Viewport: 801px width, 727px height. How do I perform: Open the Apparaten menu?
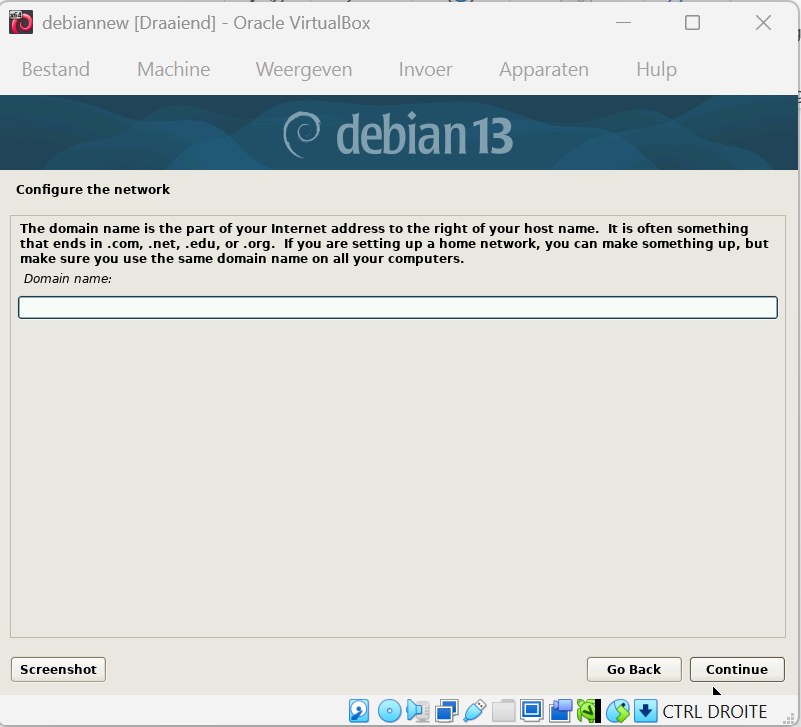pos(544,69)
